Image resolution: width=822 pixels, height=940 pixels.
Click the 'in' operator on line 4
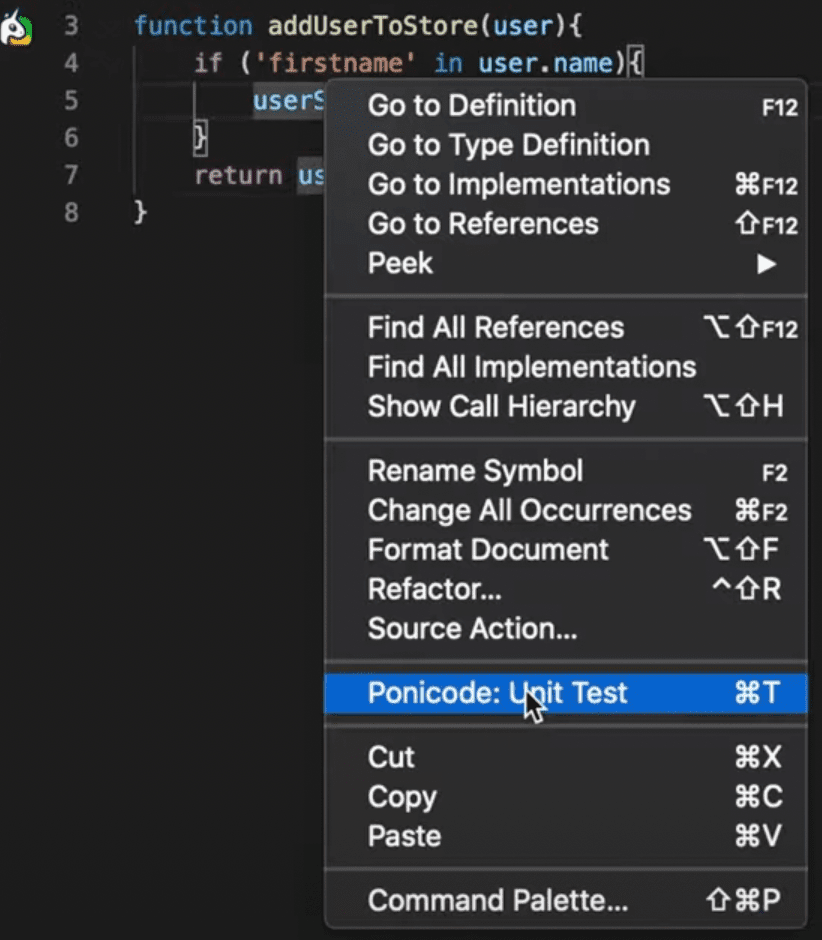448,63
